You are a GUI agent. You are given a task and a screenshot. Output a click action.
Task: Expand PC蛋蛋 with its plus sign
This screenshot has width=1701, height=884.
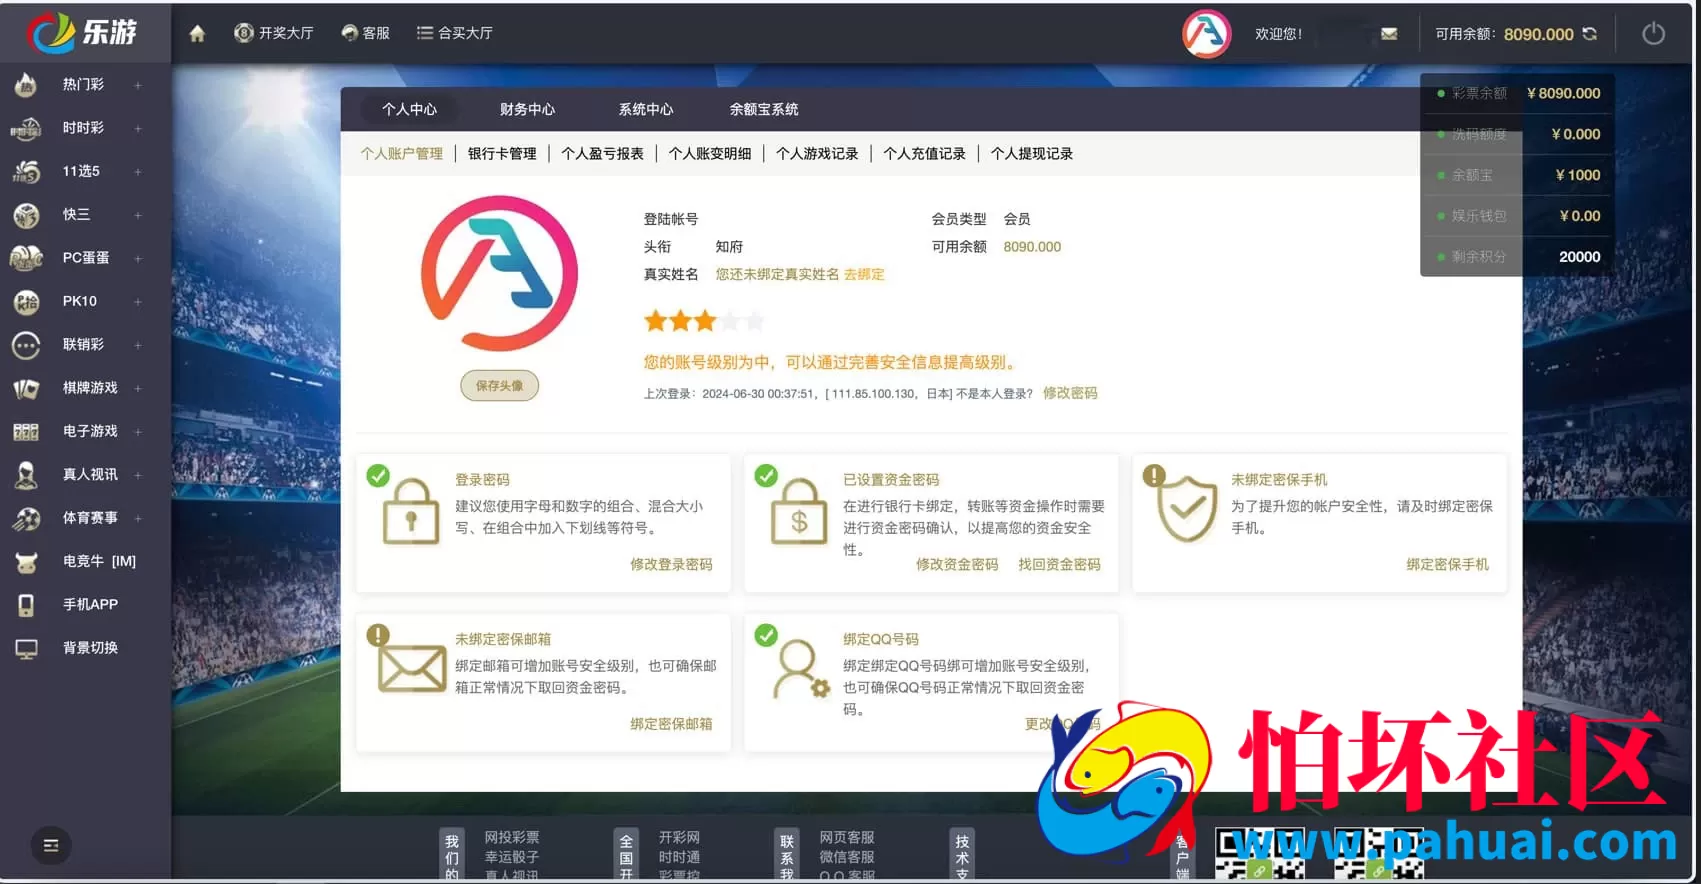138,258
